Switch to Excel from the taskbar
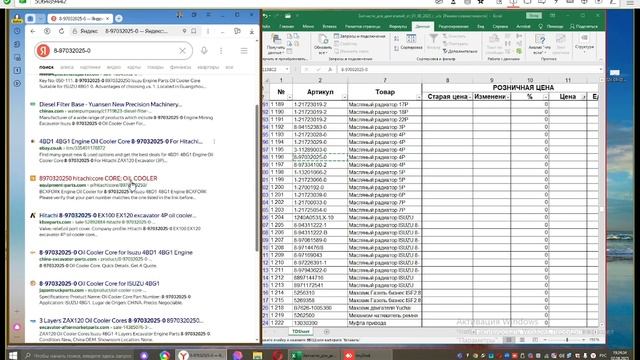Image resolution: width=640 pixels, height=360 pixels. [313, 356]
